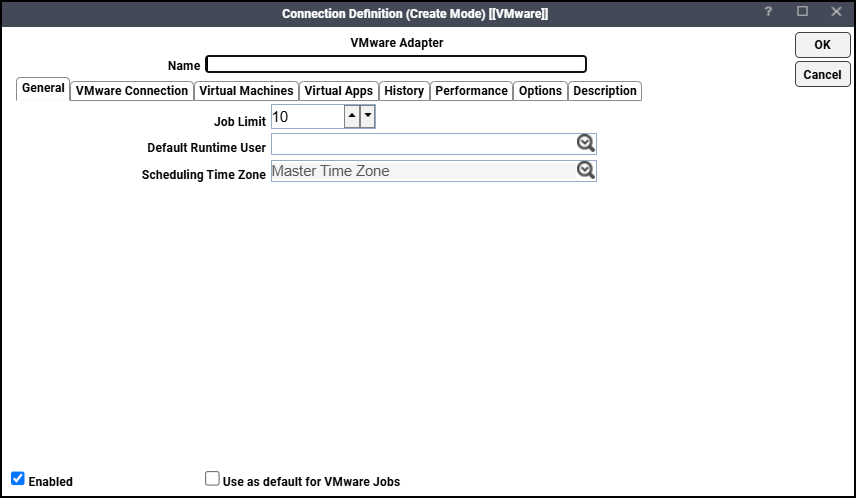The image size is (856, 498).
Task: Check Use as default for VMware Jobs
Action: [212, 479]
